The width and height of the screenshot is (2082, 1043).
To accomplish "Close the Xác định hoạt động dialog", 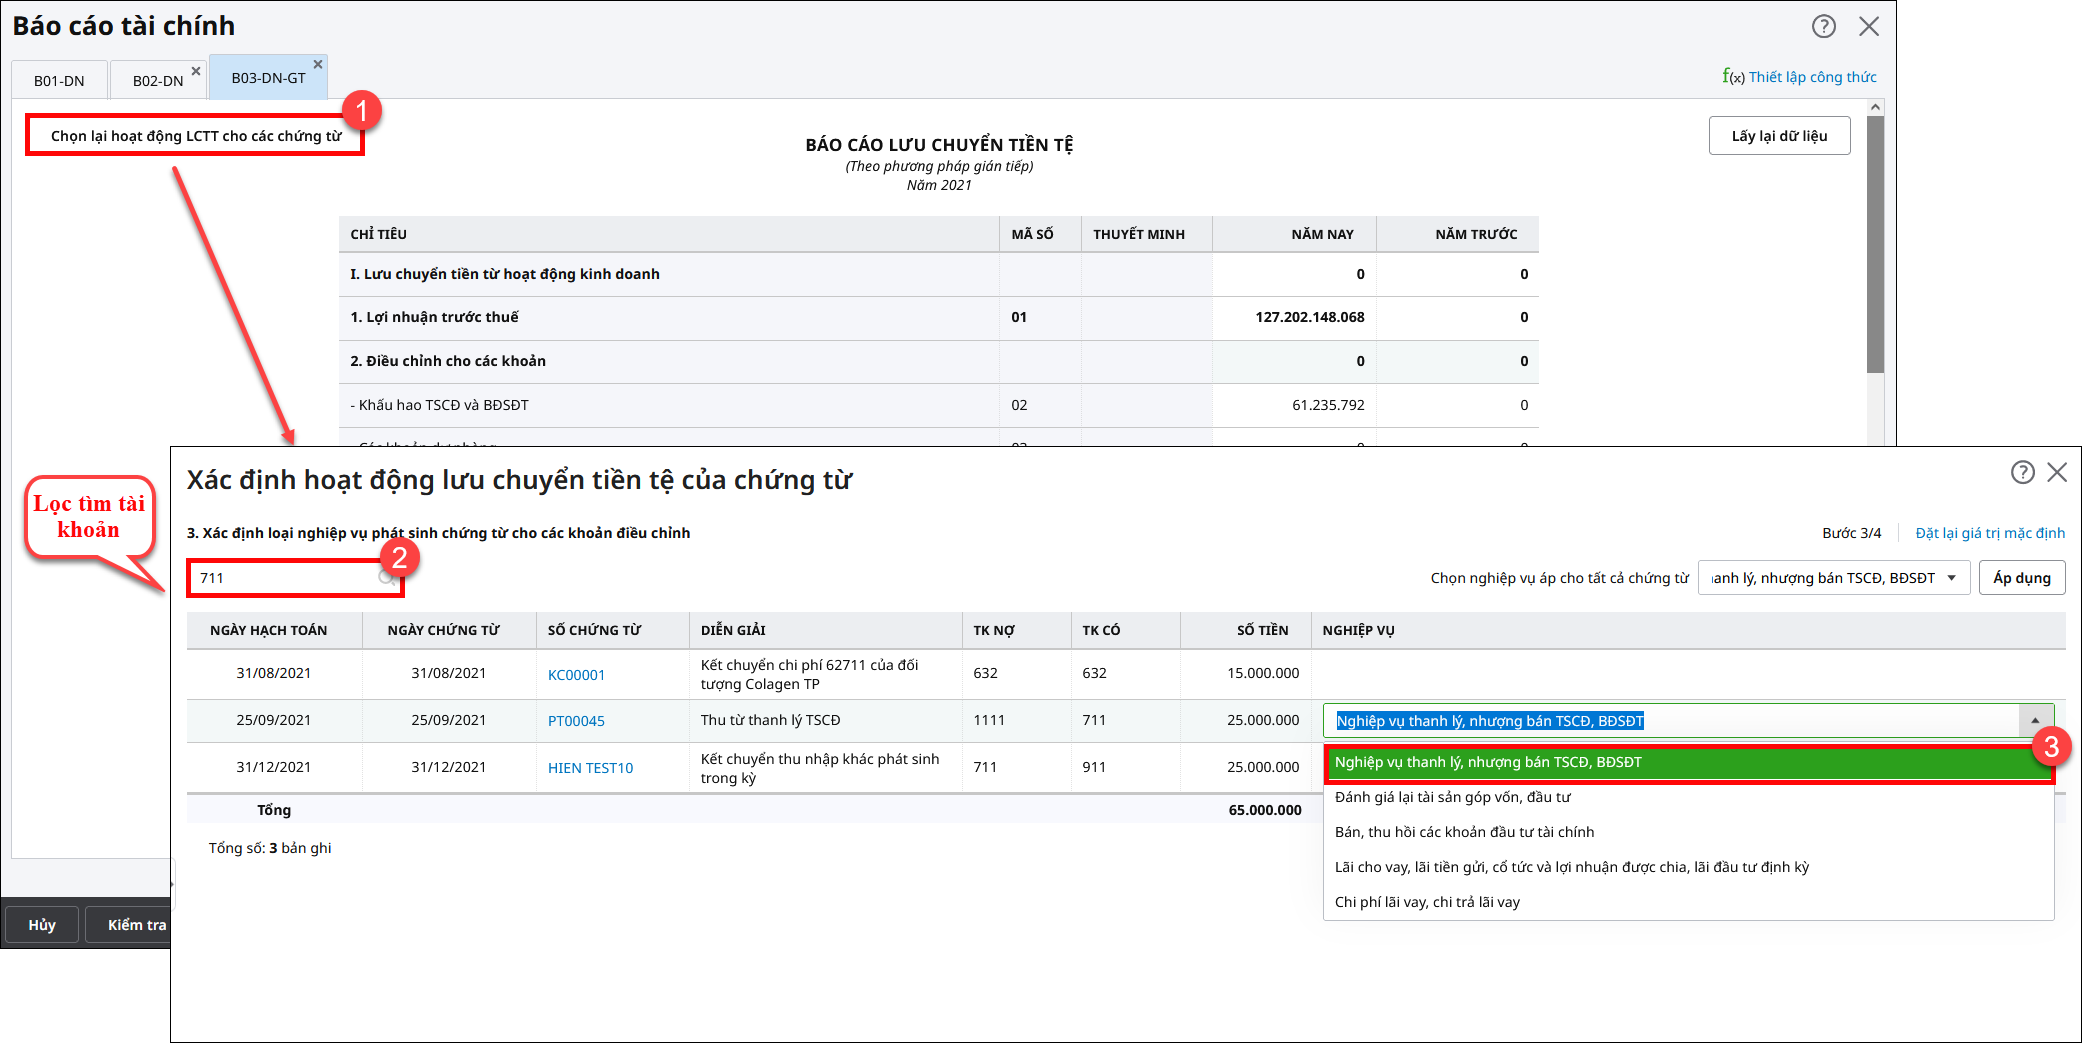I will 2057,473.
